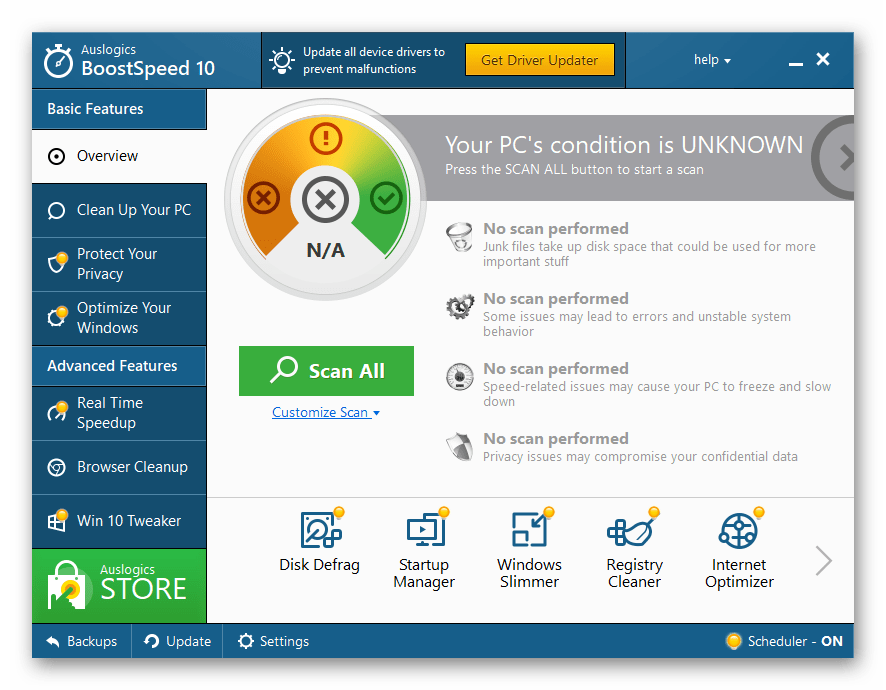Click the Settings gear icon
This screenshot has height=690, width=886.
point(246,641)
